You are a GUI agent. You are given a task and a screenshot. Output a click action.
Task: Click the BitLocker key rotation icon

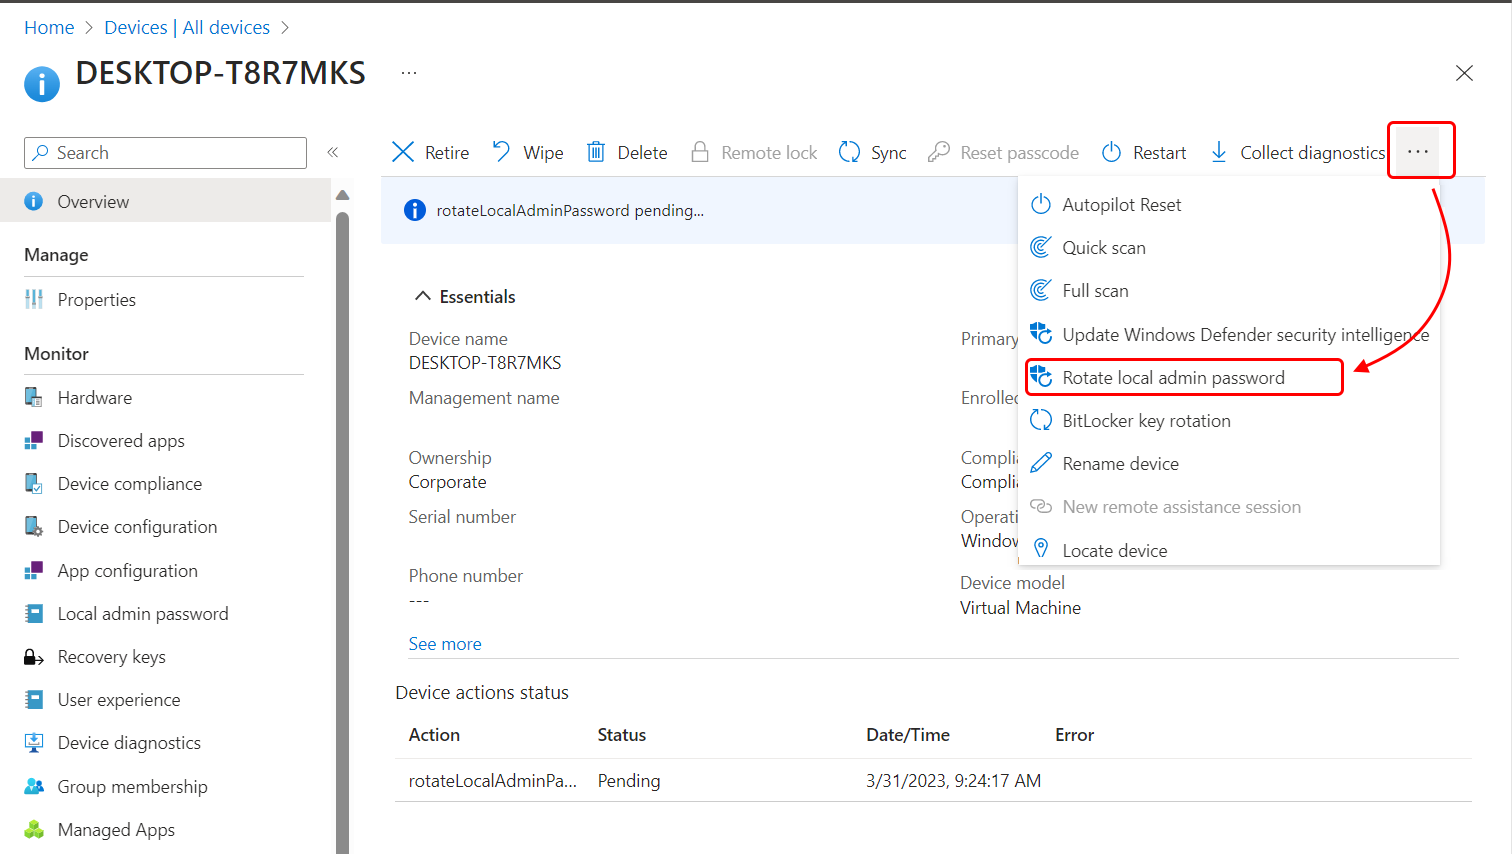tap(1041, 420)
